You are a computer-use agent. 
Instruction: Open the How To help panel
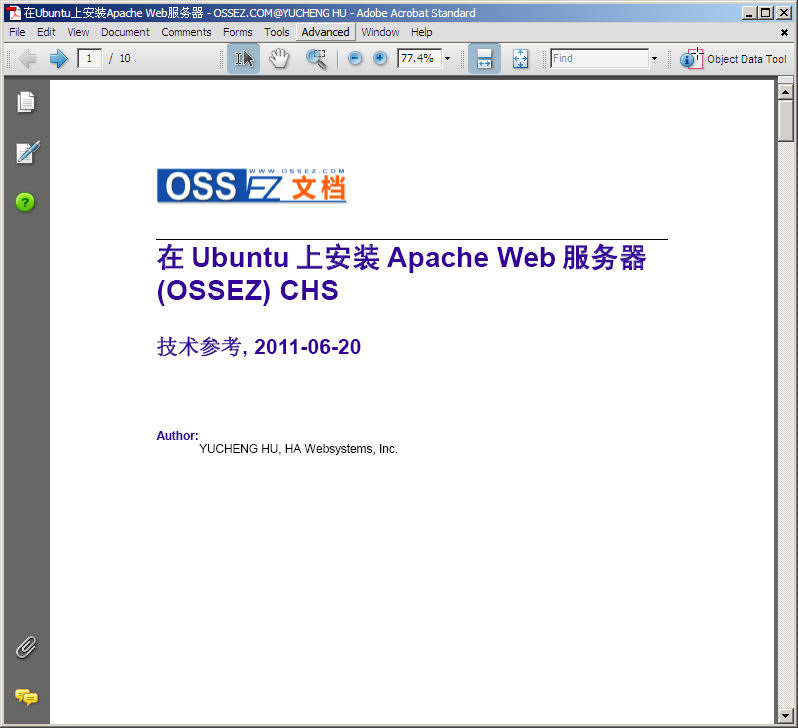pyautogui.click(x=25, y=202)
